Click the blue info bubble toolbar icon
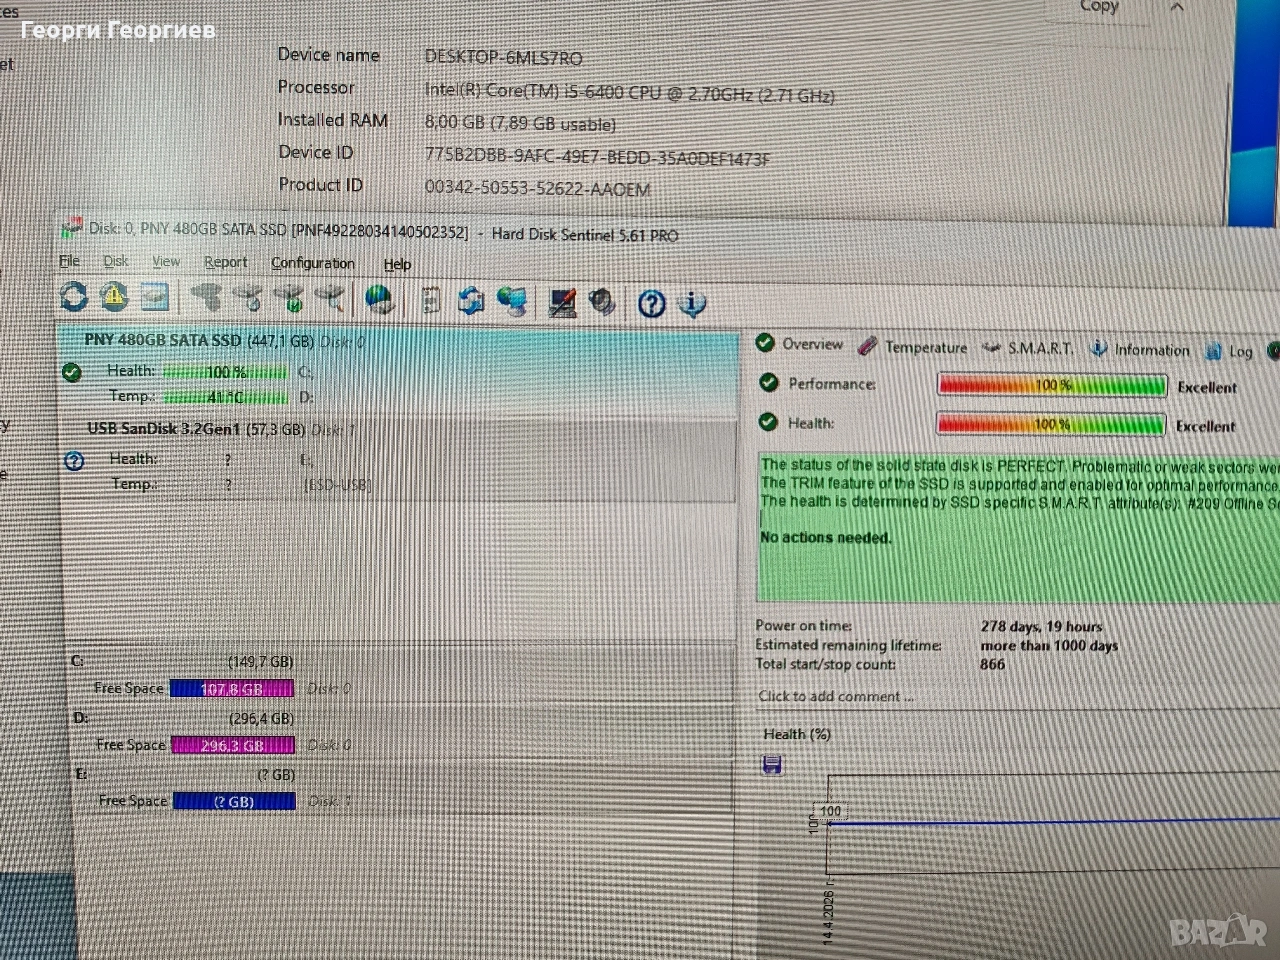 692,303
